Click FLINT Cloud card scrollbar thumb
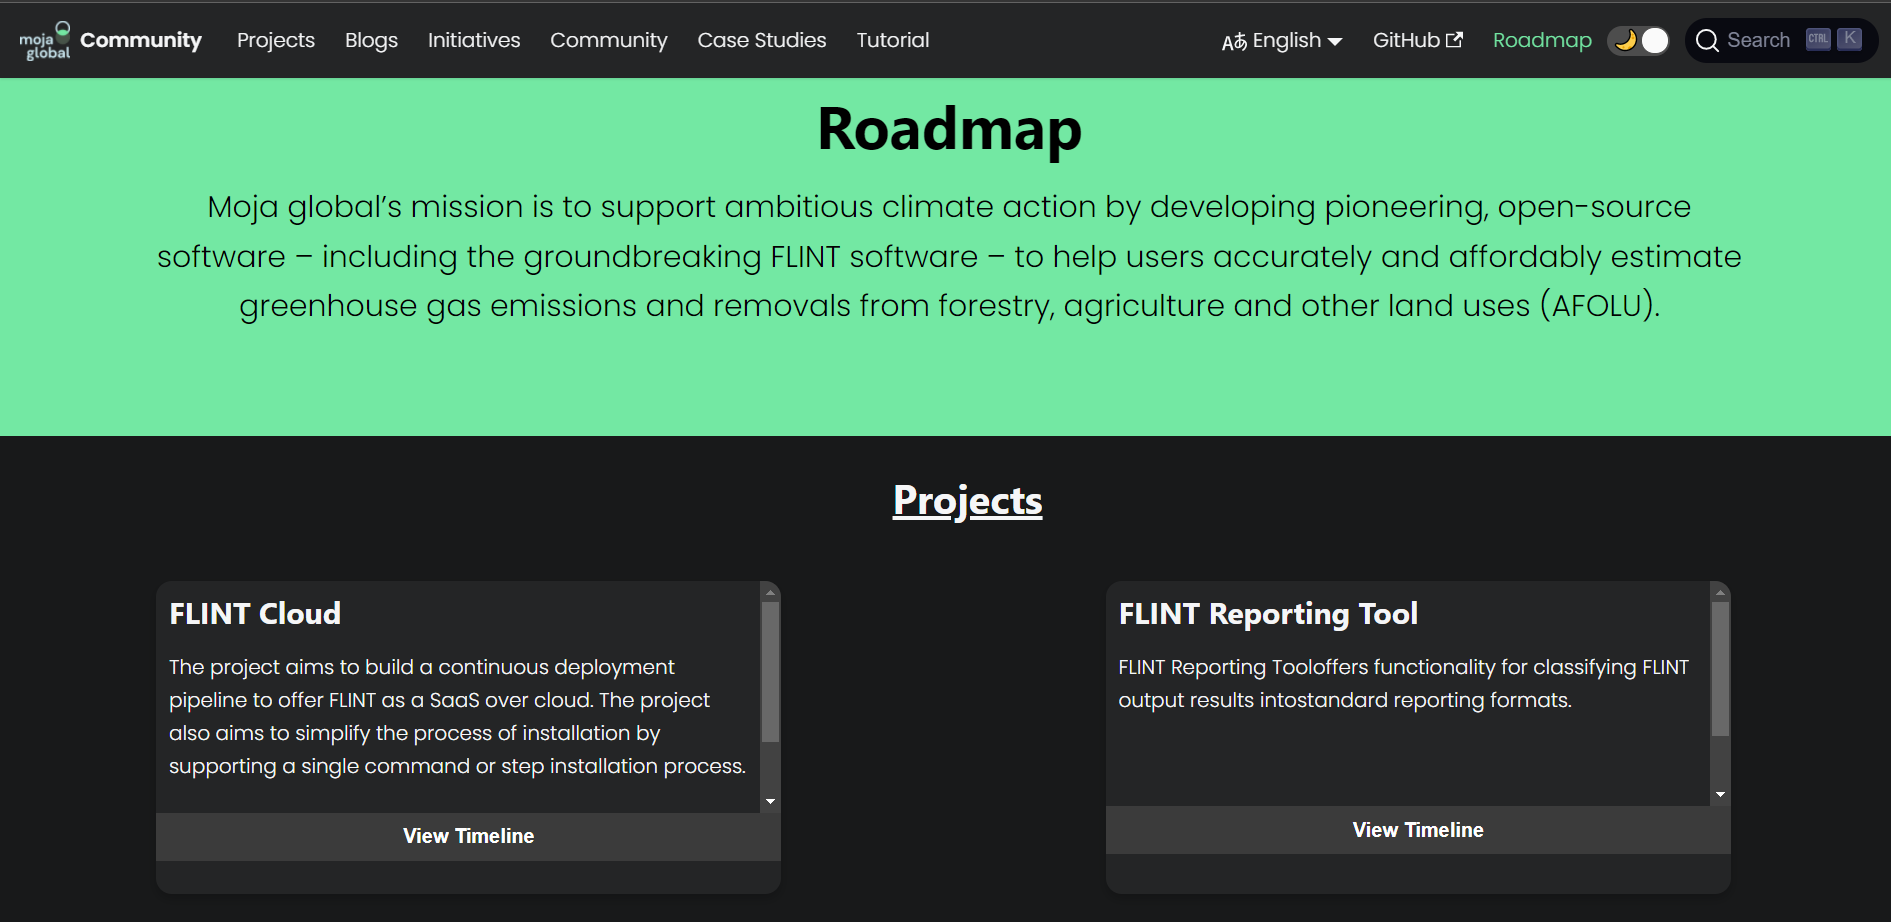Screen dimensions: 1891x922 [770, 672]
